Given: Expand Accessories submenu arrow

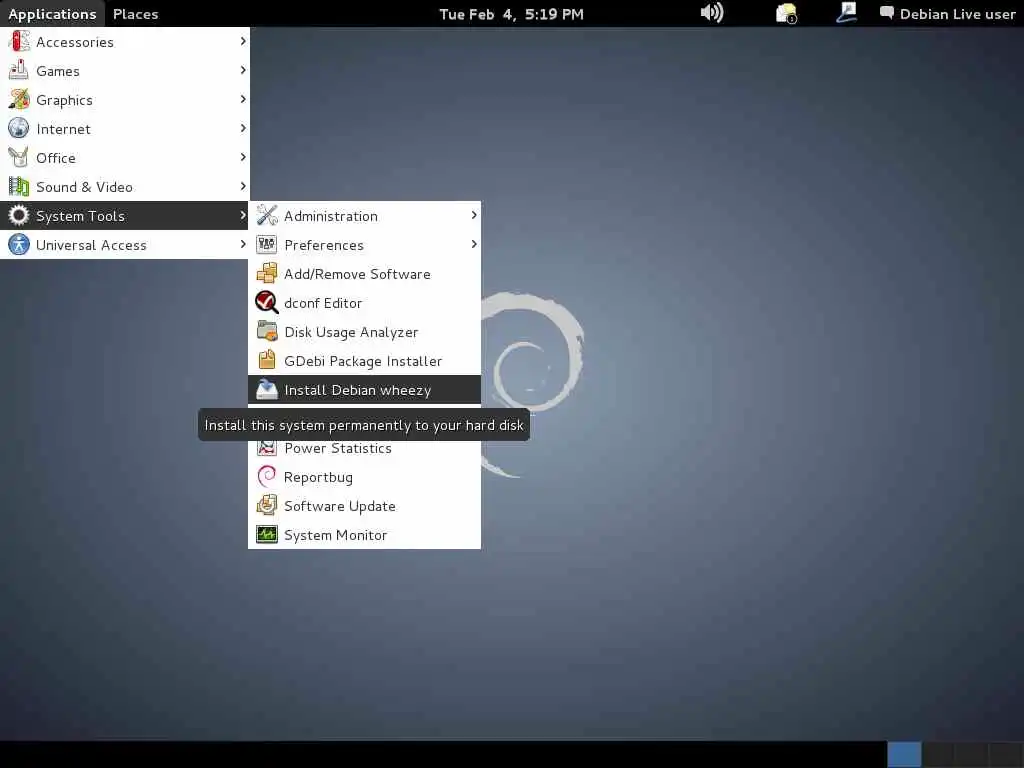Looking at the screenshot, I should [x=243, y=41].
